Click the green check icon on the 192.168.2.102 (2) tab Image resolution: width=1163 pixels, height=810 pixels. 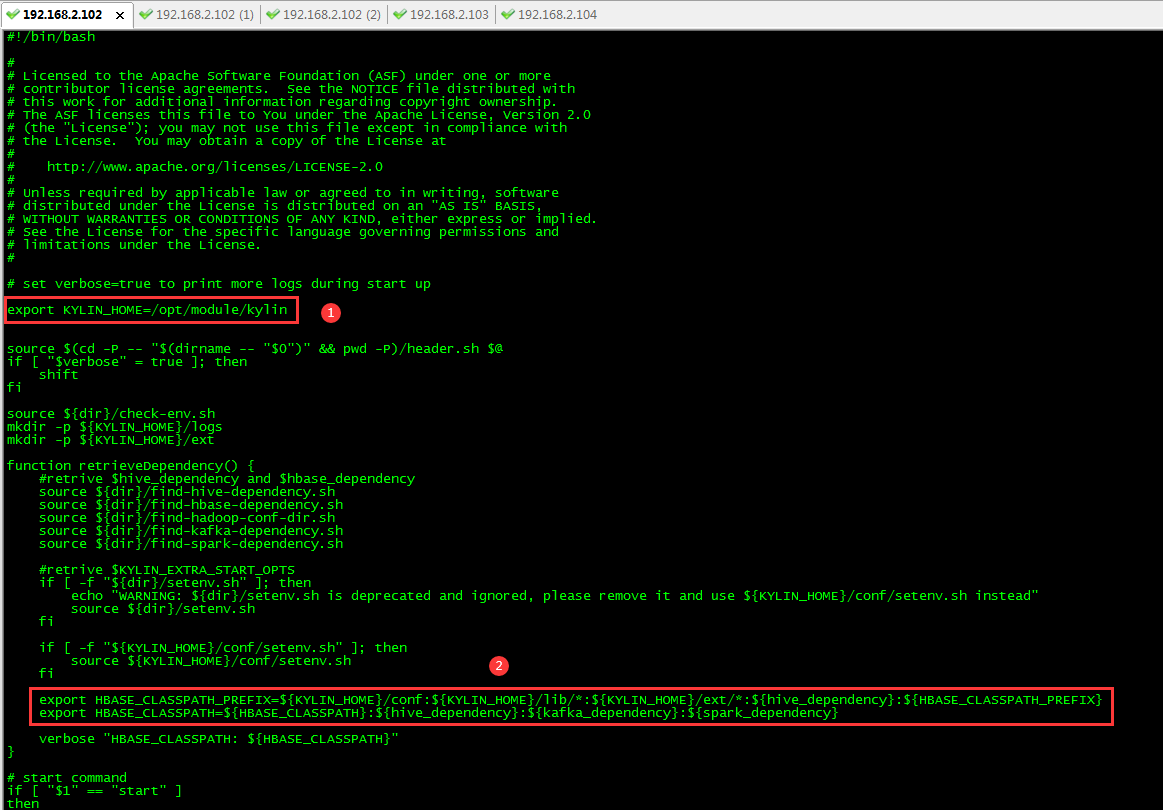coord(273,14)
